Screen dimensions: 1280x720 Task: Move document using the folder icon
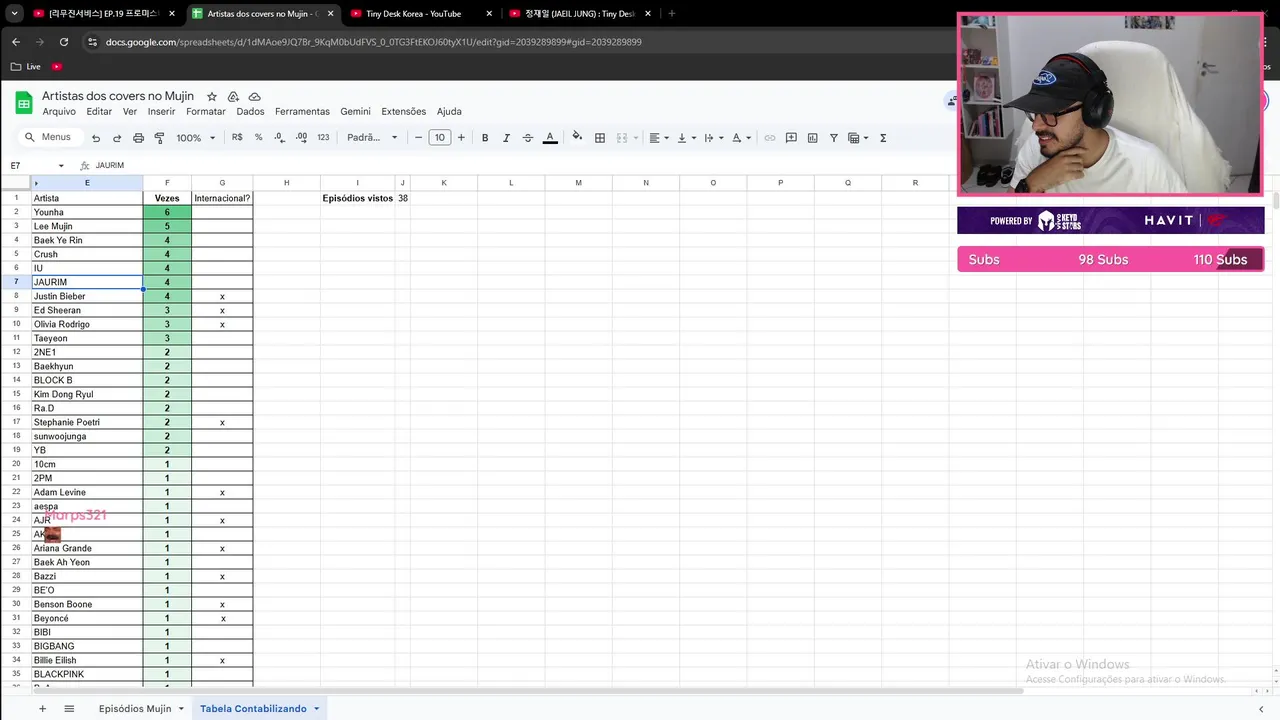pyautogui.click(x=233, y=96)
